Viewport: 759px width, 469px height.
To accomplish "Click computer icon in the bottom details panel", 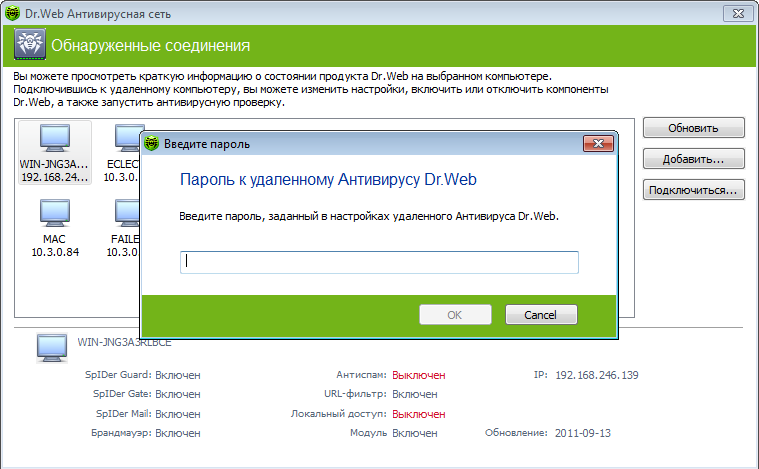I will [52, 347].
